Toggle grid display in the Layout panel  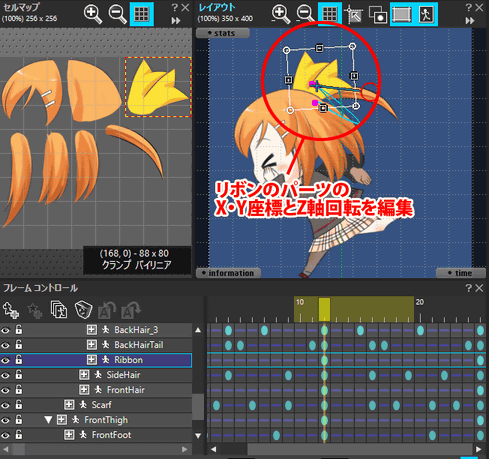point(330,14)
